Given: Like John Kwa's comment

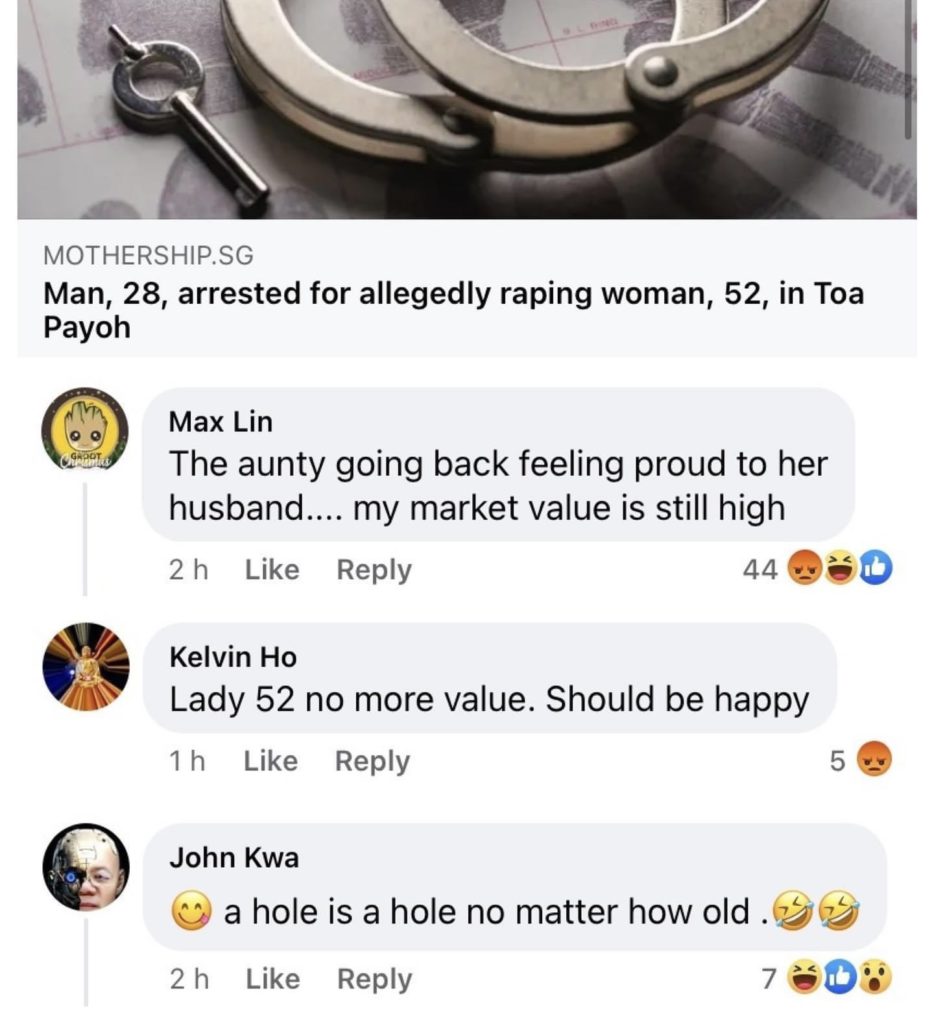Looking at the screenshot, I should pos(272,979).
